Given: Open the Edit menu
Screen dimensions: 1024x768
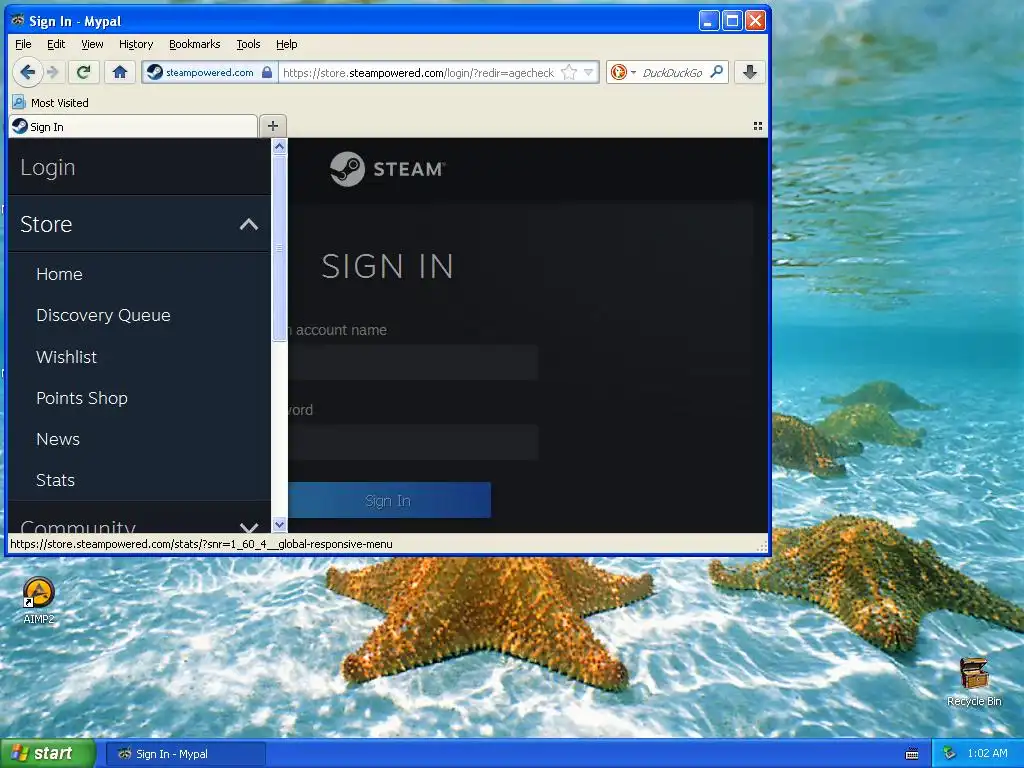Looking at the screenshot, I should 56,44.
